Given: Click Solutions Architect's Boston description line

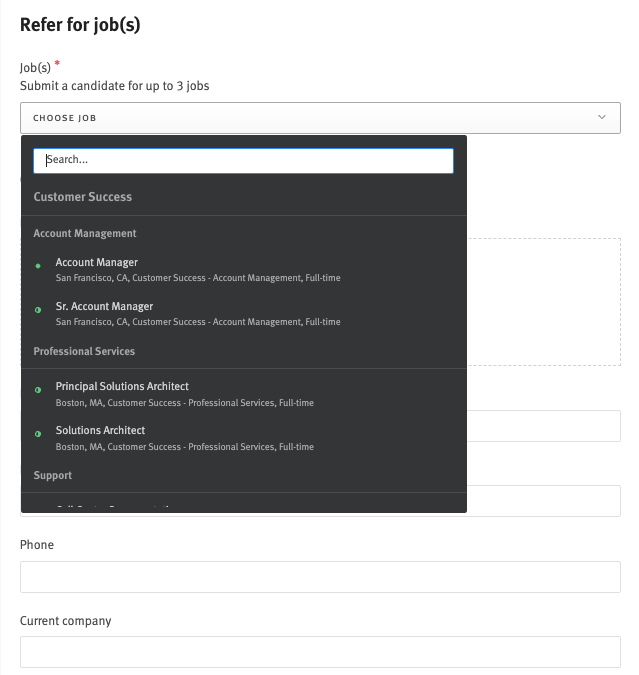Looking at the screenshot, I should pyautogui.click(x=184, y=447).
